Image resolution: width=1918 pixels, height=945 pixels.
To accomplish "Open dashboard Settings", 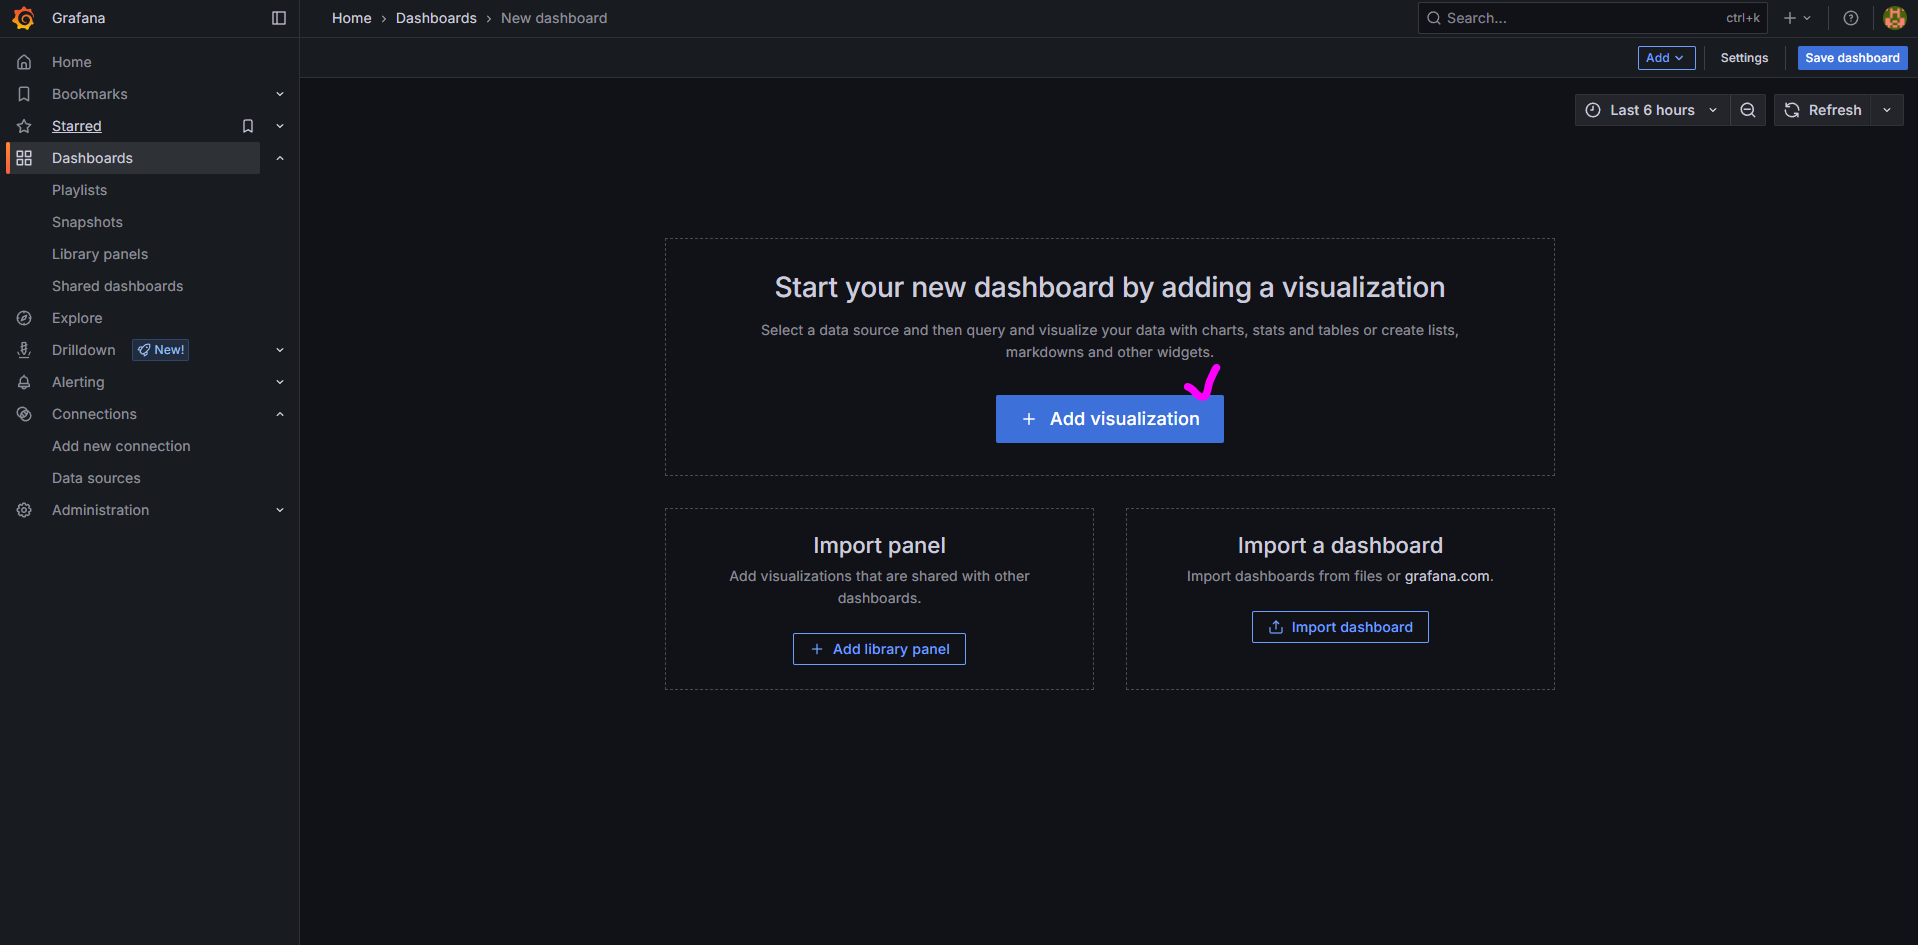I will (x=1744, y=58).
